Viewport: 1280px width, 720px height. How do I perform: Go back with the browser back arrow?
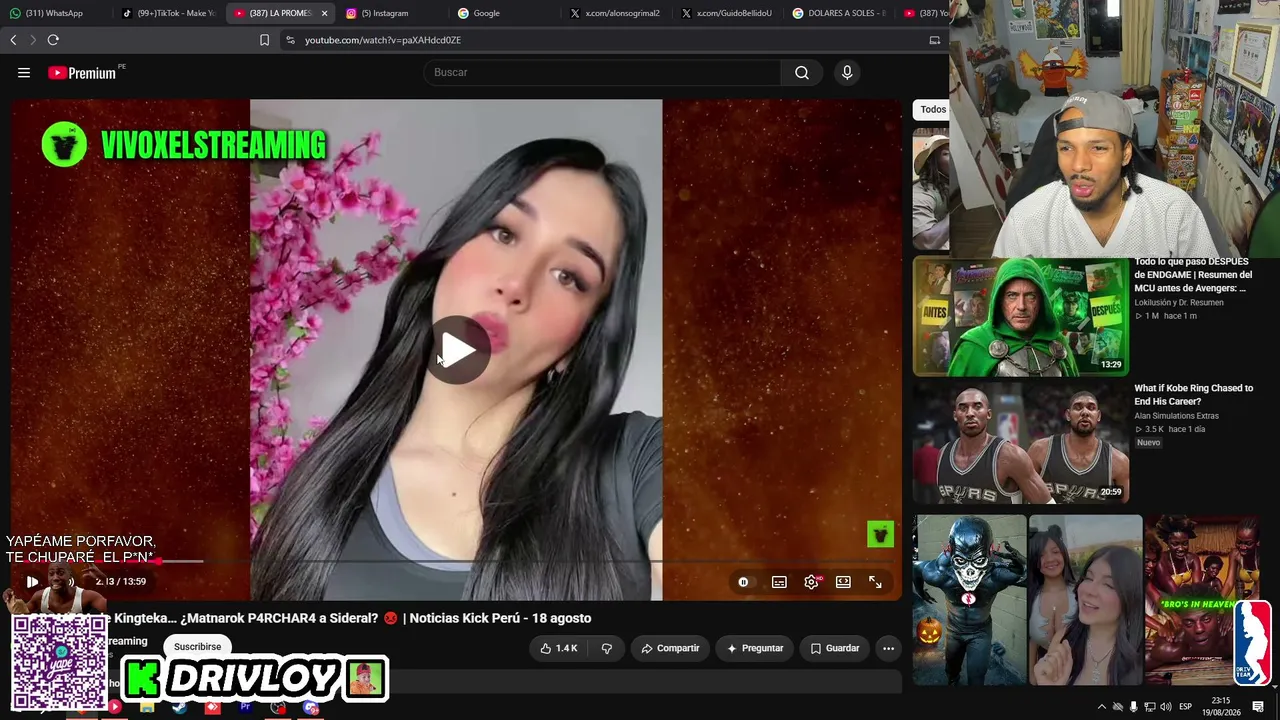coord(13,40)
